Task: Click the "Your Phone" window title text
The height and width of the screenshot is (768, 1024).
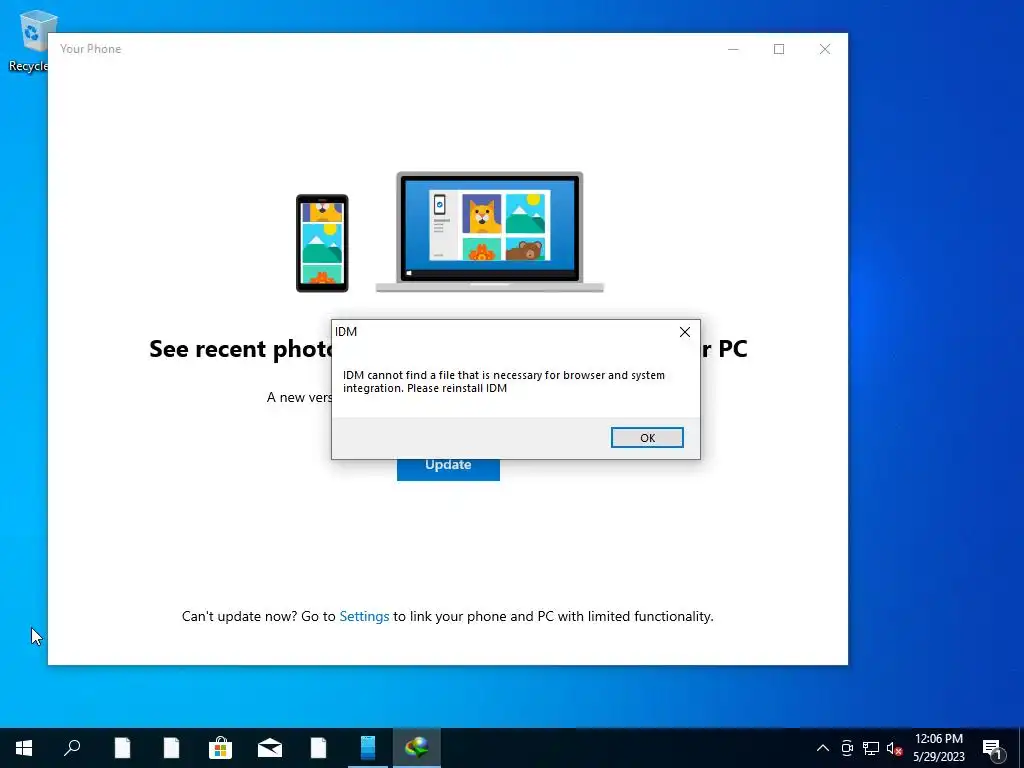Action: (91, 49)
